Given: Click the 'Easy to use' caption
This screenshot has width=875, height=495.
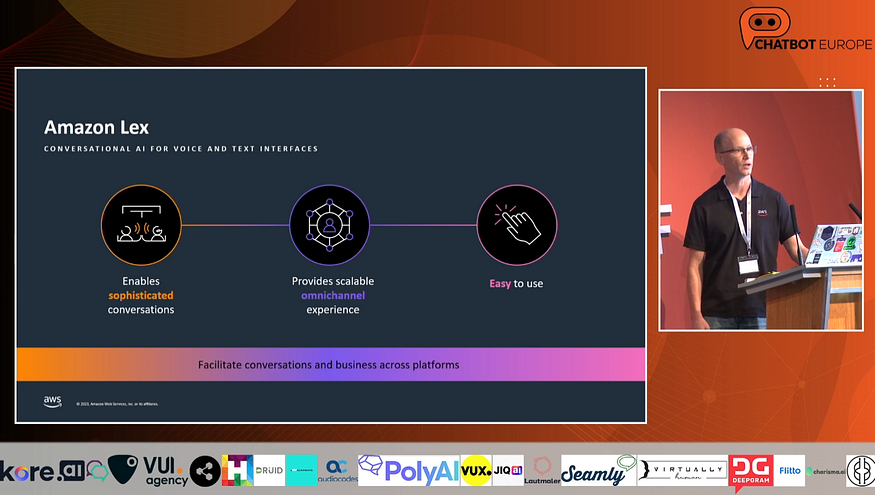Looking at the screenshot, I should click(x=516, y=283).
